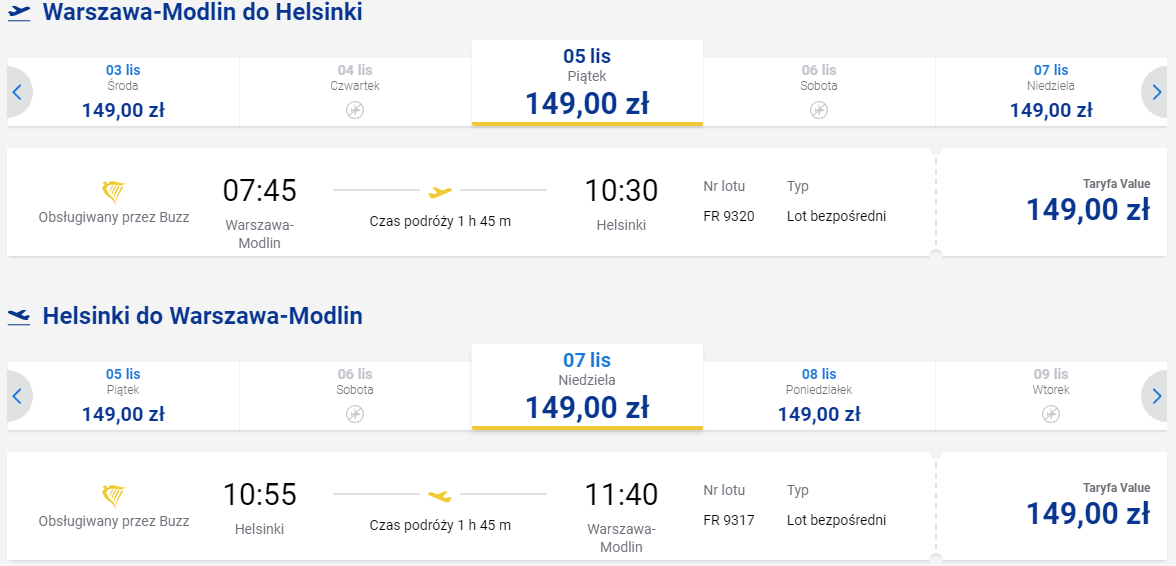Show later outbound dates with right arrow

pos(1156,92)
